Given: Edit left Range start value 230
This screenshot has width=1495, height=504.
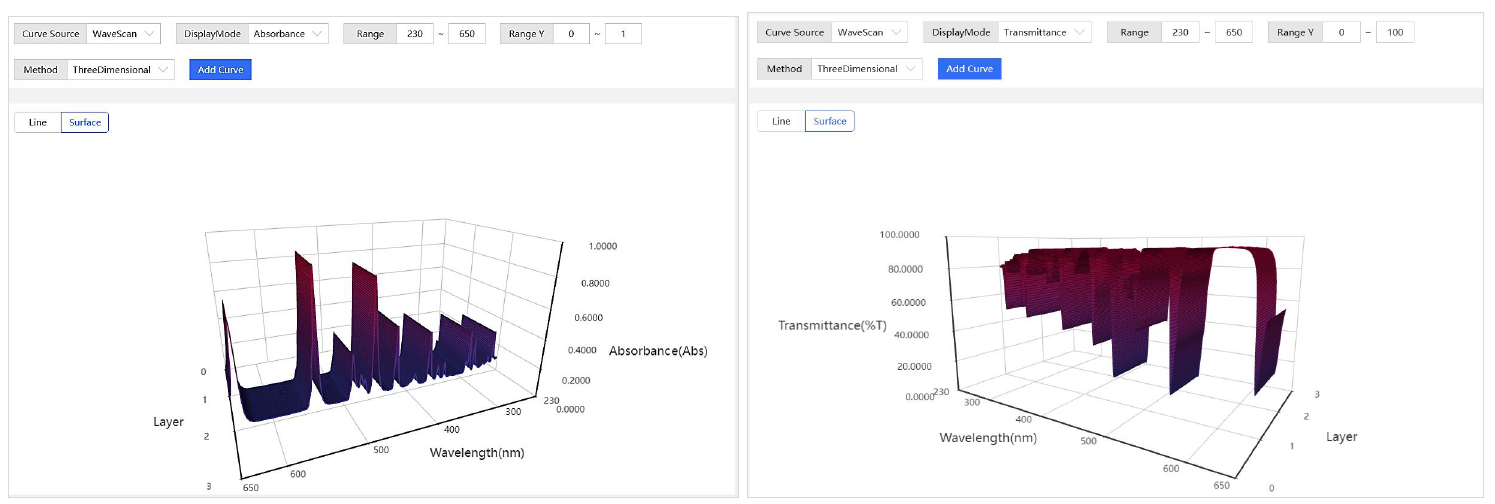Looking at the screenshot, I should click(414, 33).
